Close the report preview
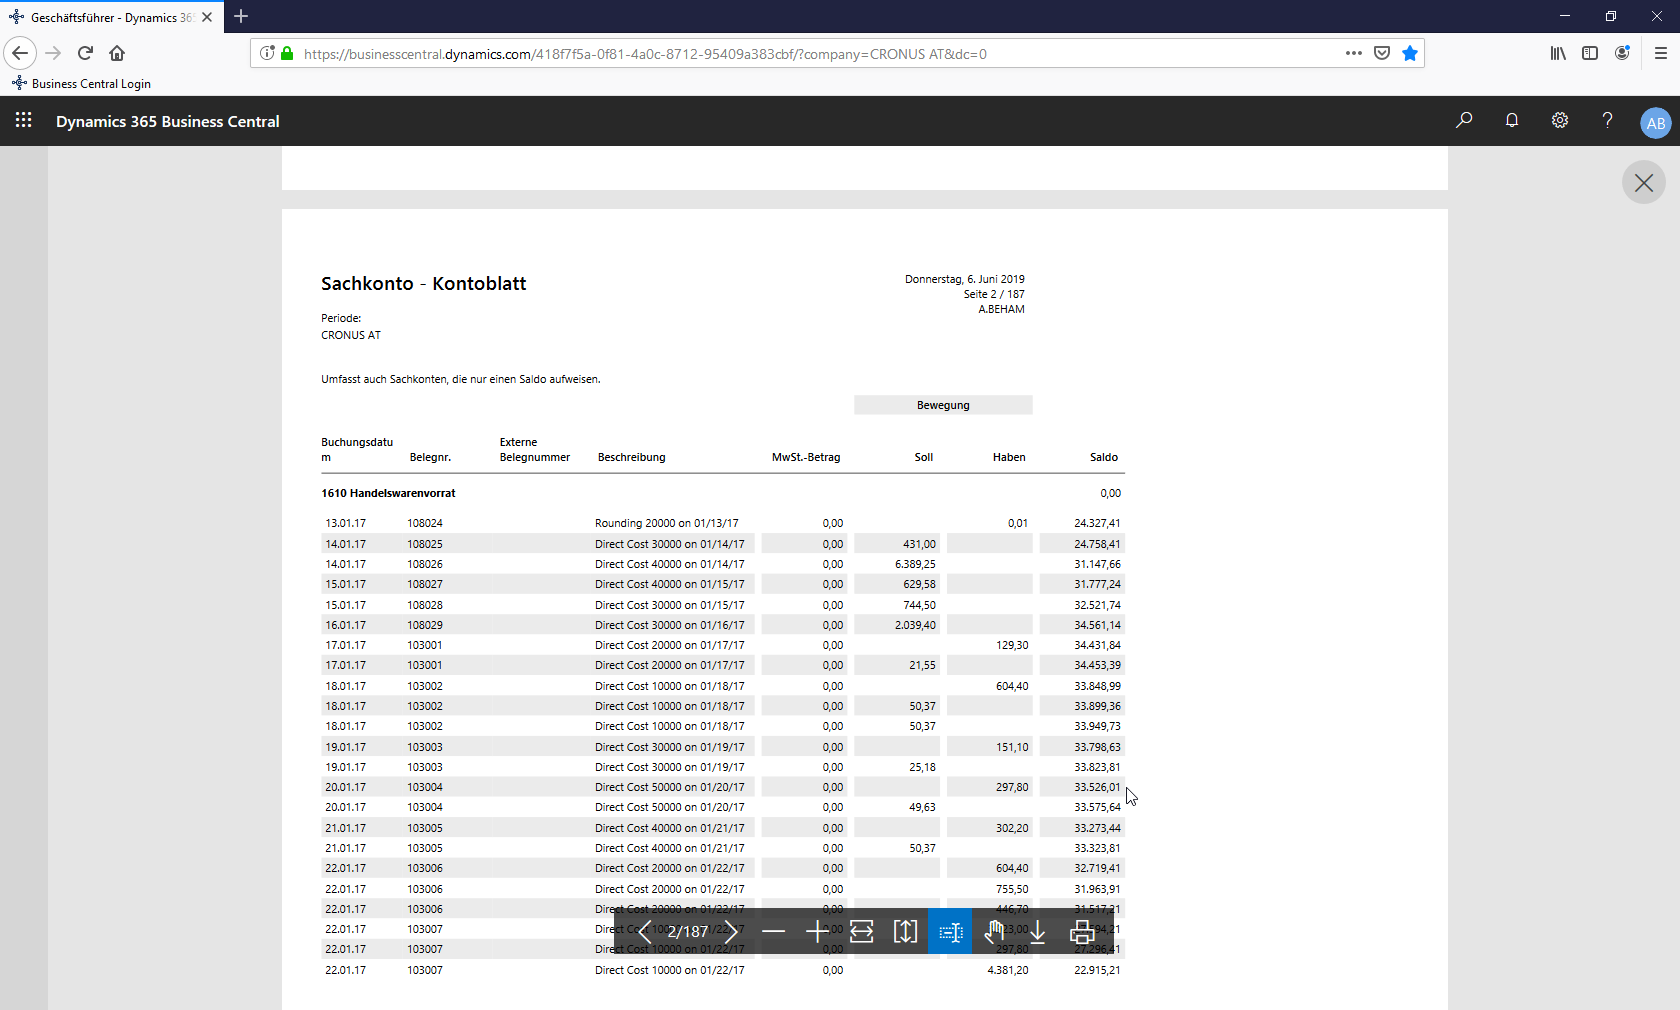The height and width of the screenshot is (1010, 1680). [1643, 183]
